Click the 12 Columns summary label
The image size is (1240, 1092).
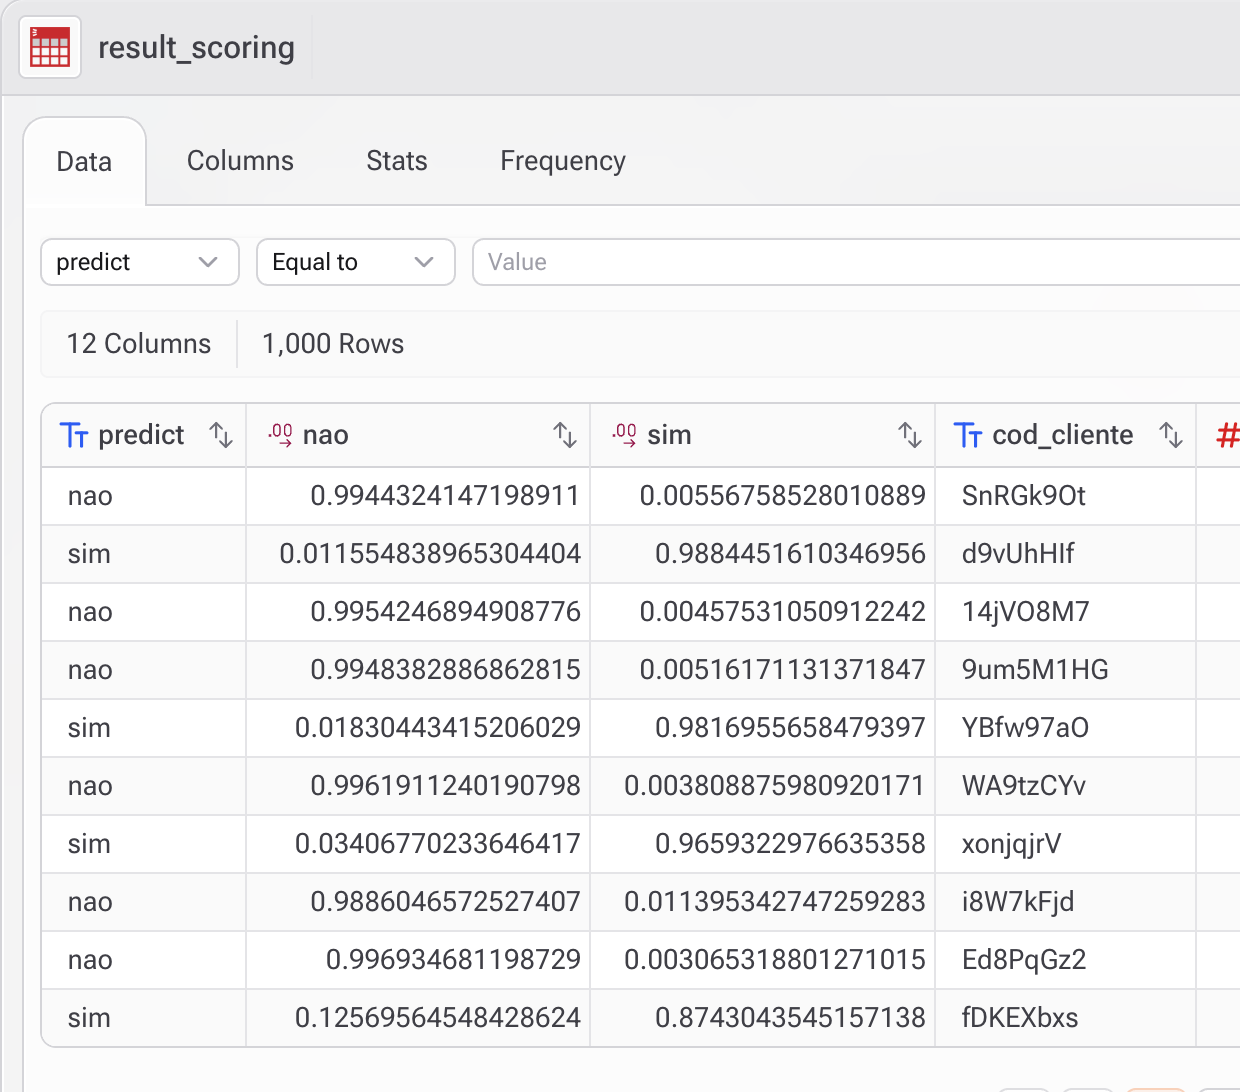coord(139,344)
